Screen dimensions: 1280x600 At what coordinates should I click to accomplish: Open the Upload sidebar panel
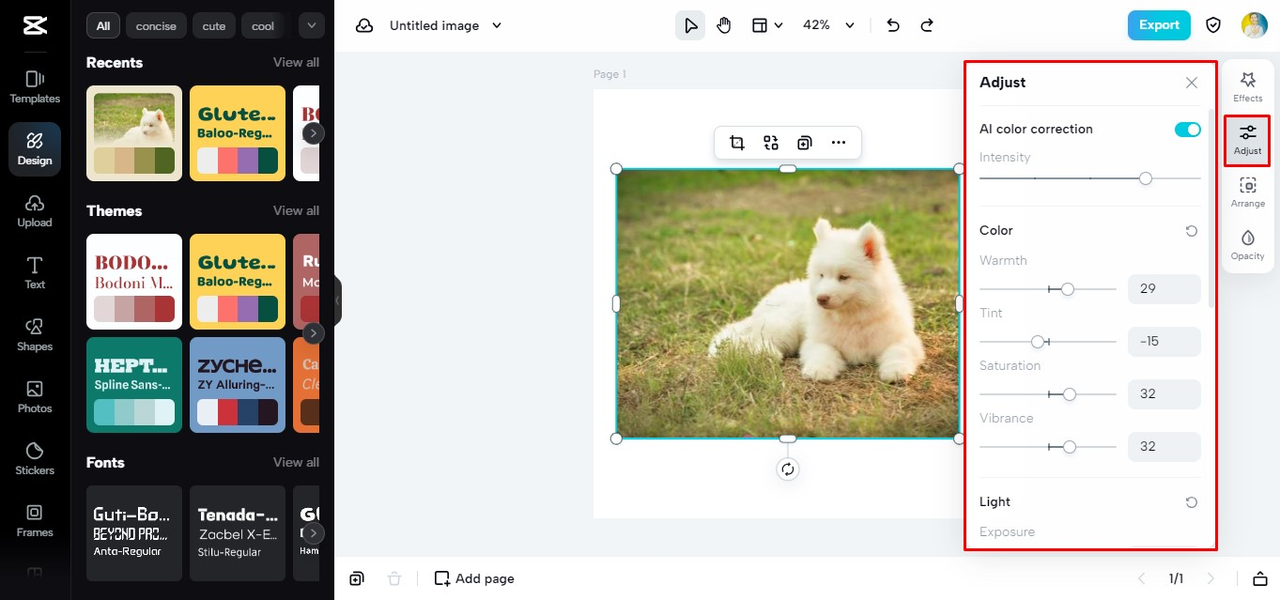35,211
